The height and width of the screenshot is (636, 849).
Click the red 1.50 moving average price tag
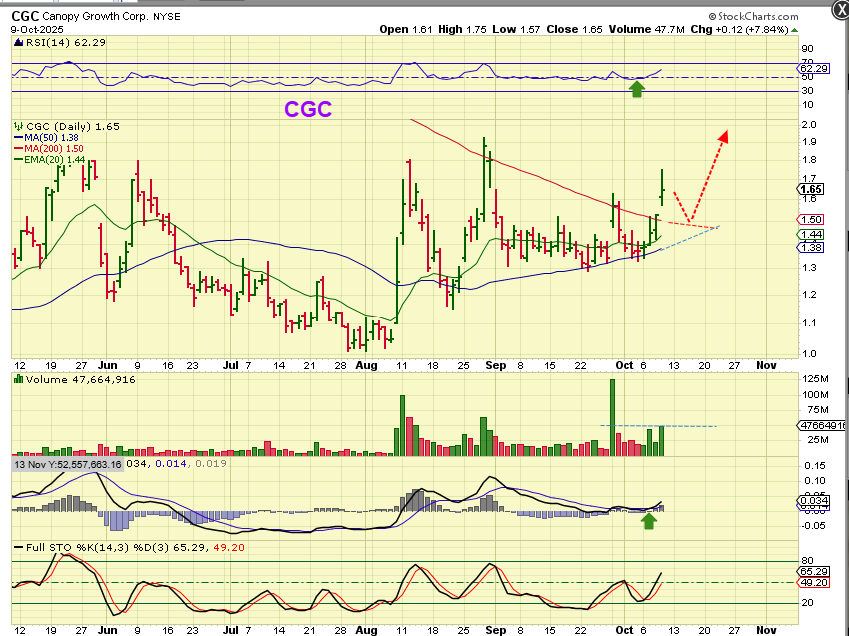click(811, 219)
